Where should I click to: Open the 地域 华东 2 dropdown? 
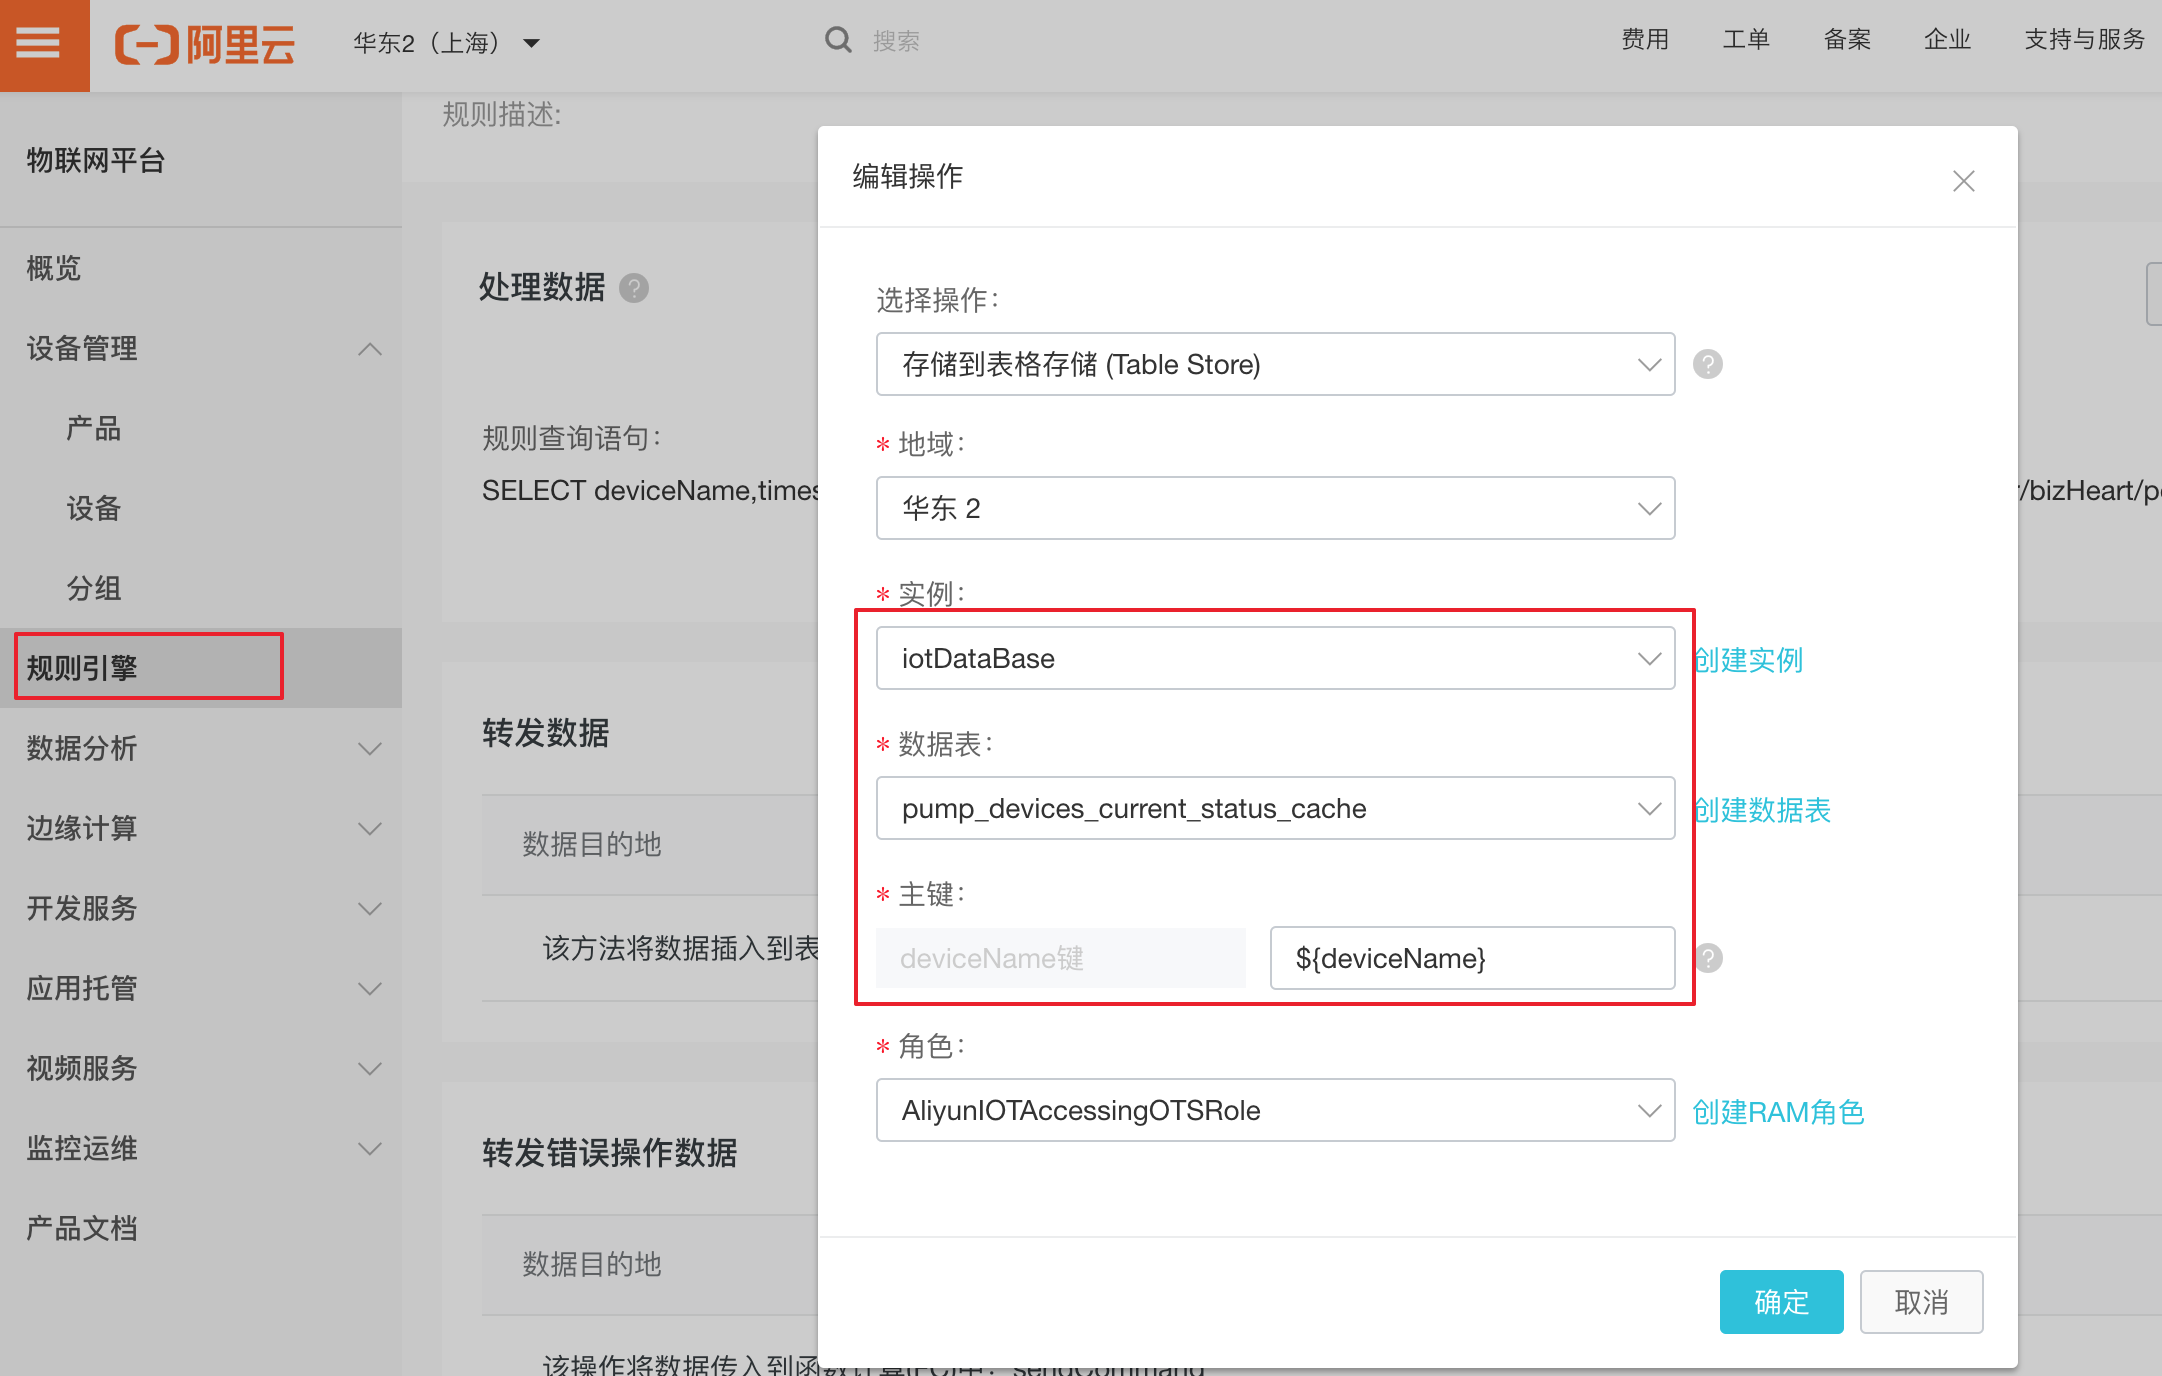pyautogui.click(x=1275, y=508)
